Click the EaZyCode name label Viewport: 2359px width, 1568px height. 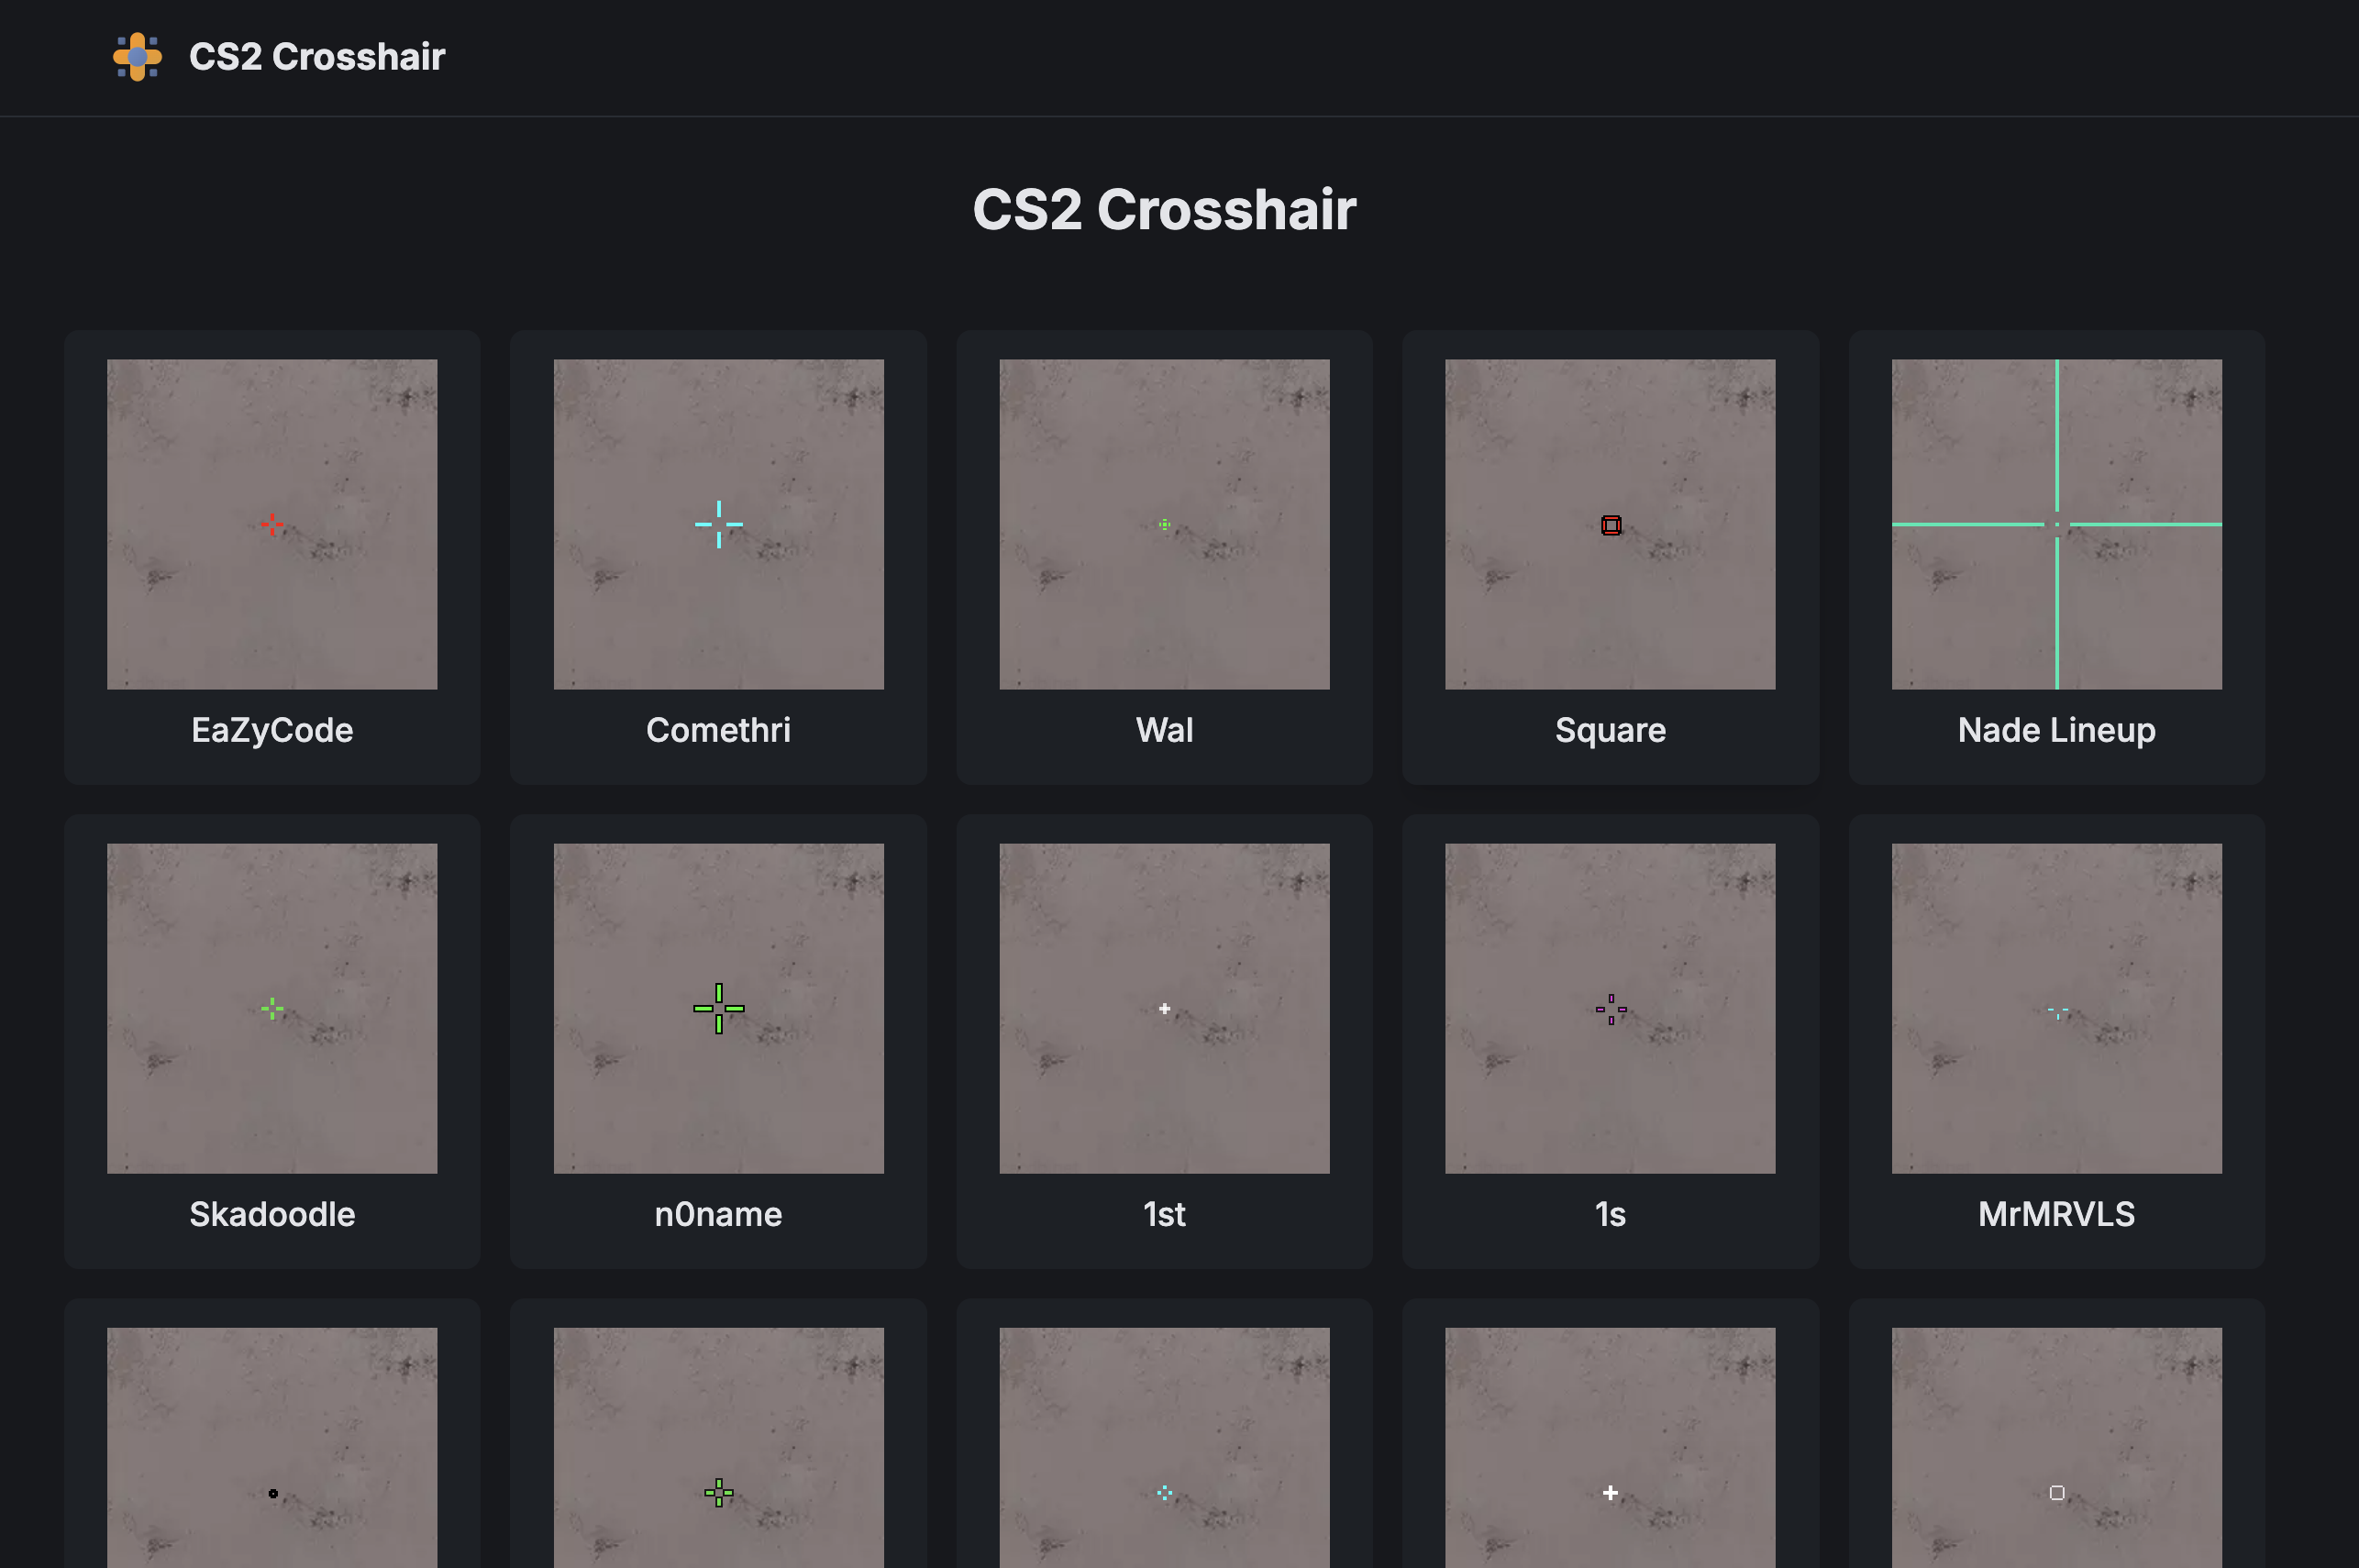(271, 730)
